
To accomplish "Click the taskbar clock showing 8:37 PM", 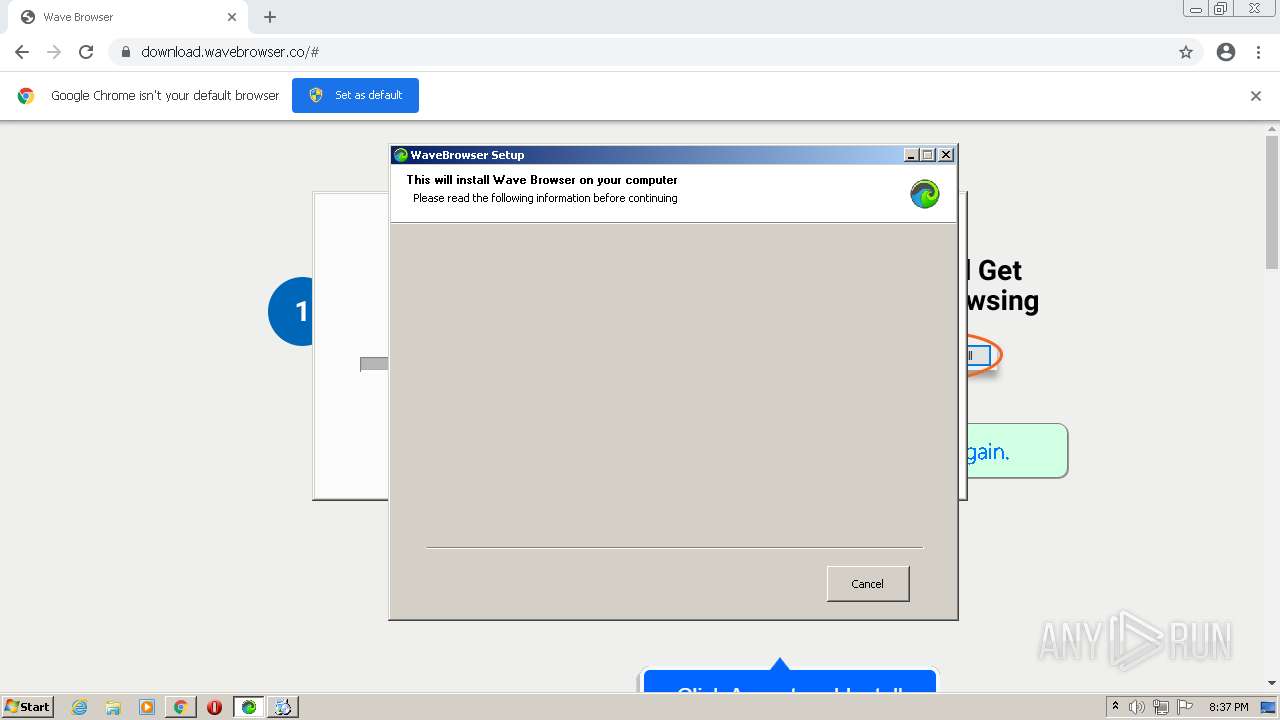I will point(1228,707).
